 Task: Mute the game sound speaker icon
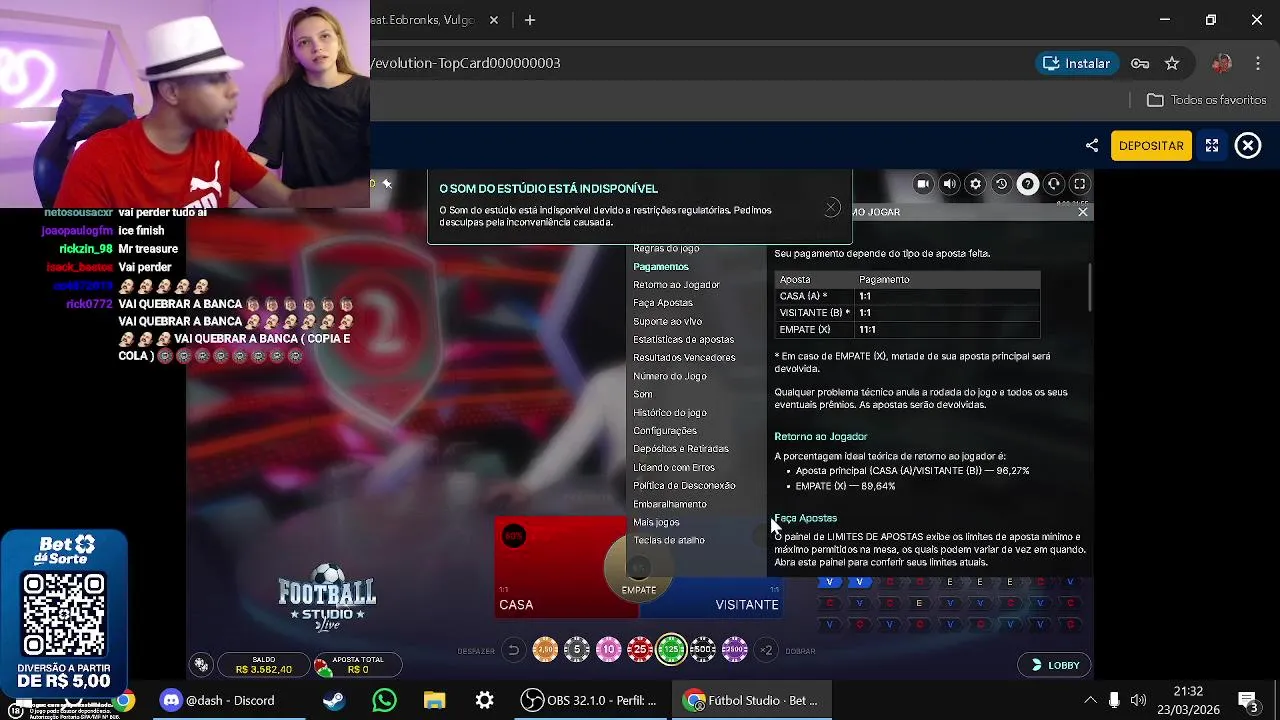949,184
